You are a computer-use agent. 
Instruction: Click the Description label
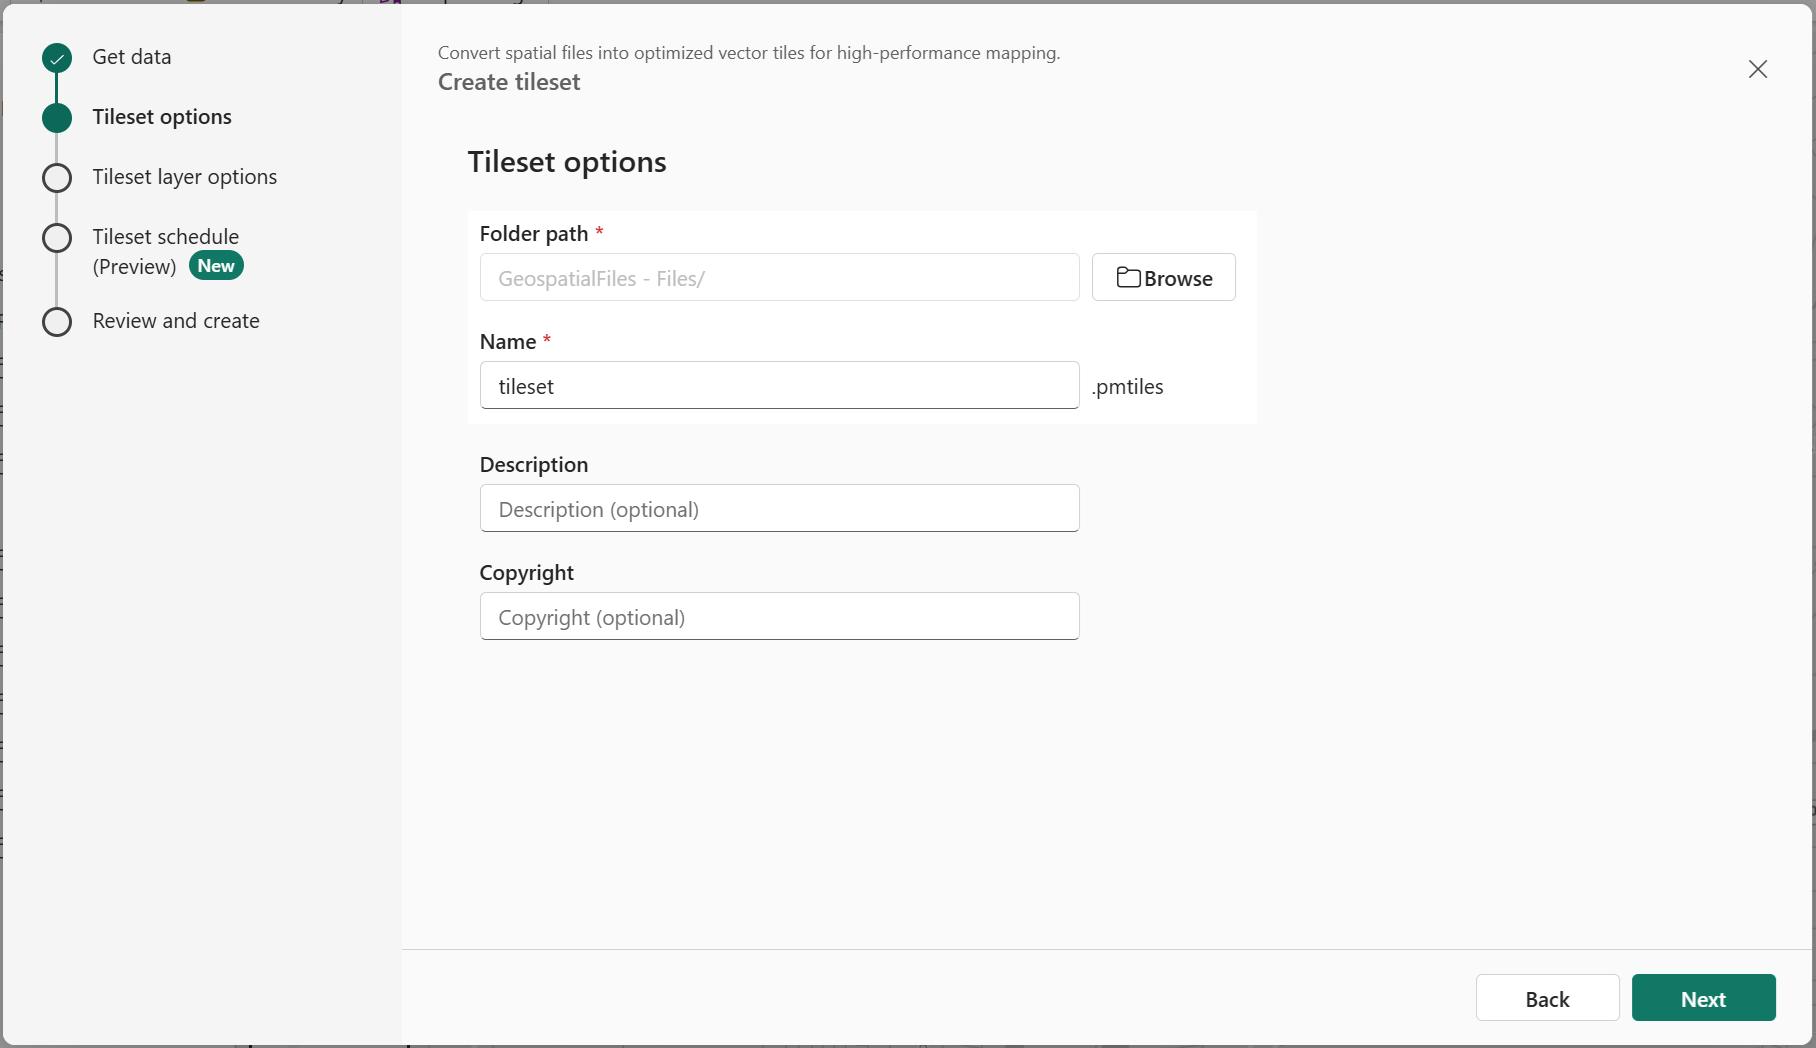click(534, 465)
